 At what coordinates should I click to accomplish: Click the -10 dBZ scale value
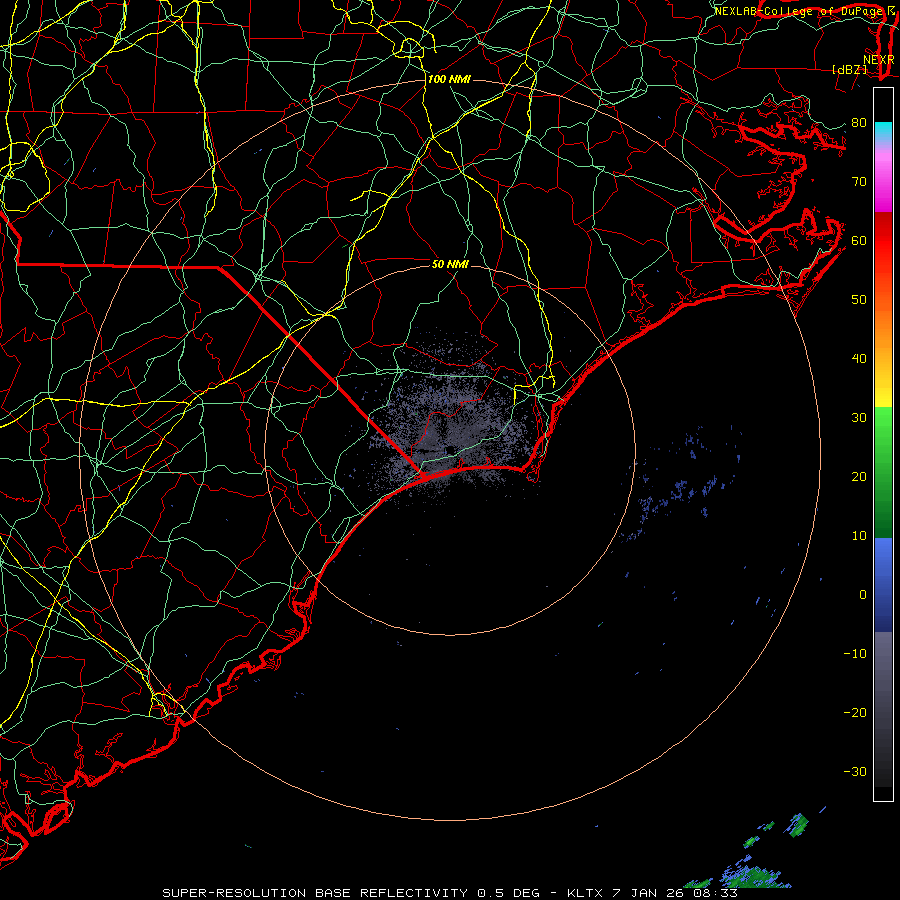855,654
